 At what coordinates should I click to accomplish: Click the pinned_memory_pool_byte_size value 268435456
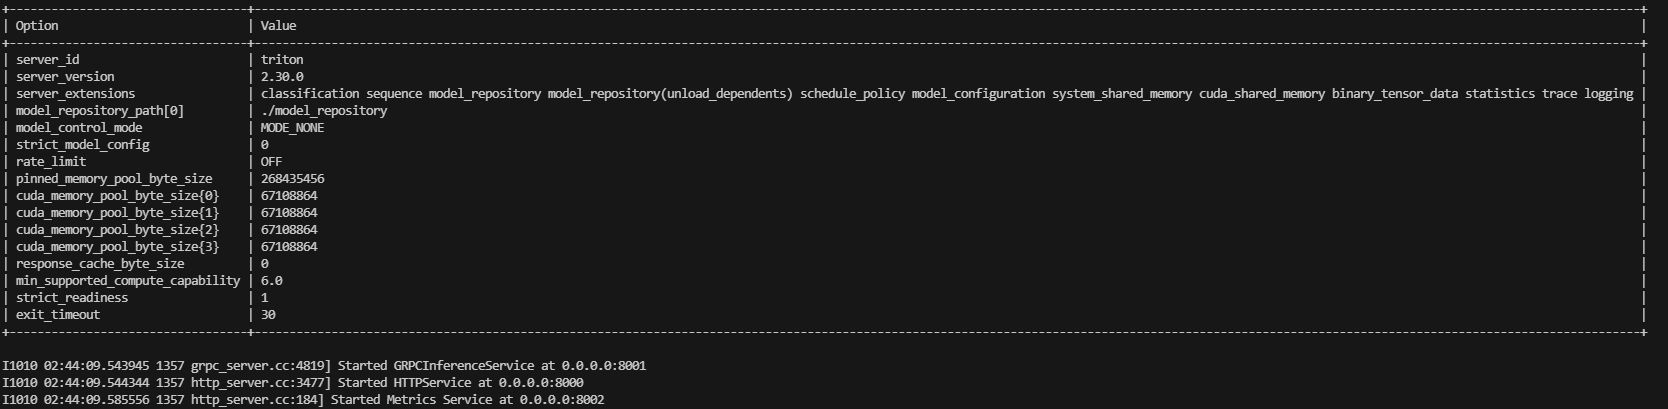tap(292, 179)
